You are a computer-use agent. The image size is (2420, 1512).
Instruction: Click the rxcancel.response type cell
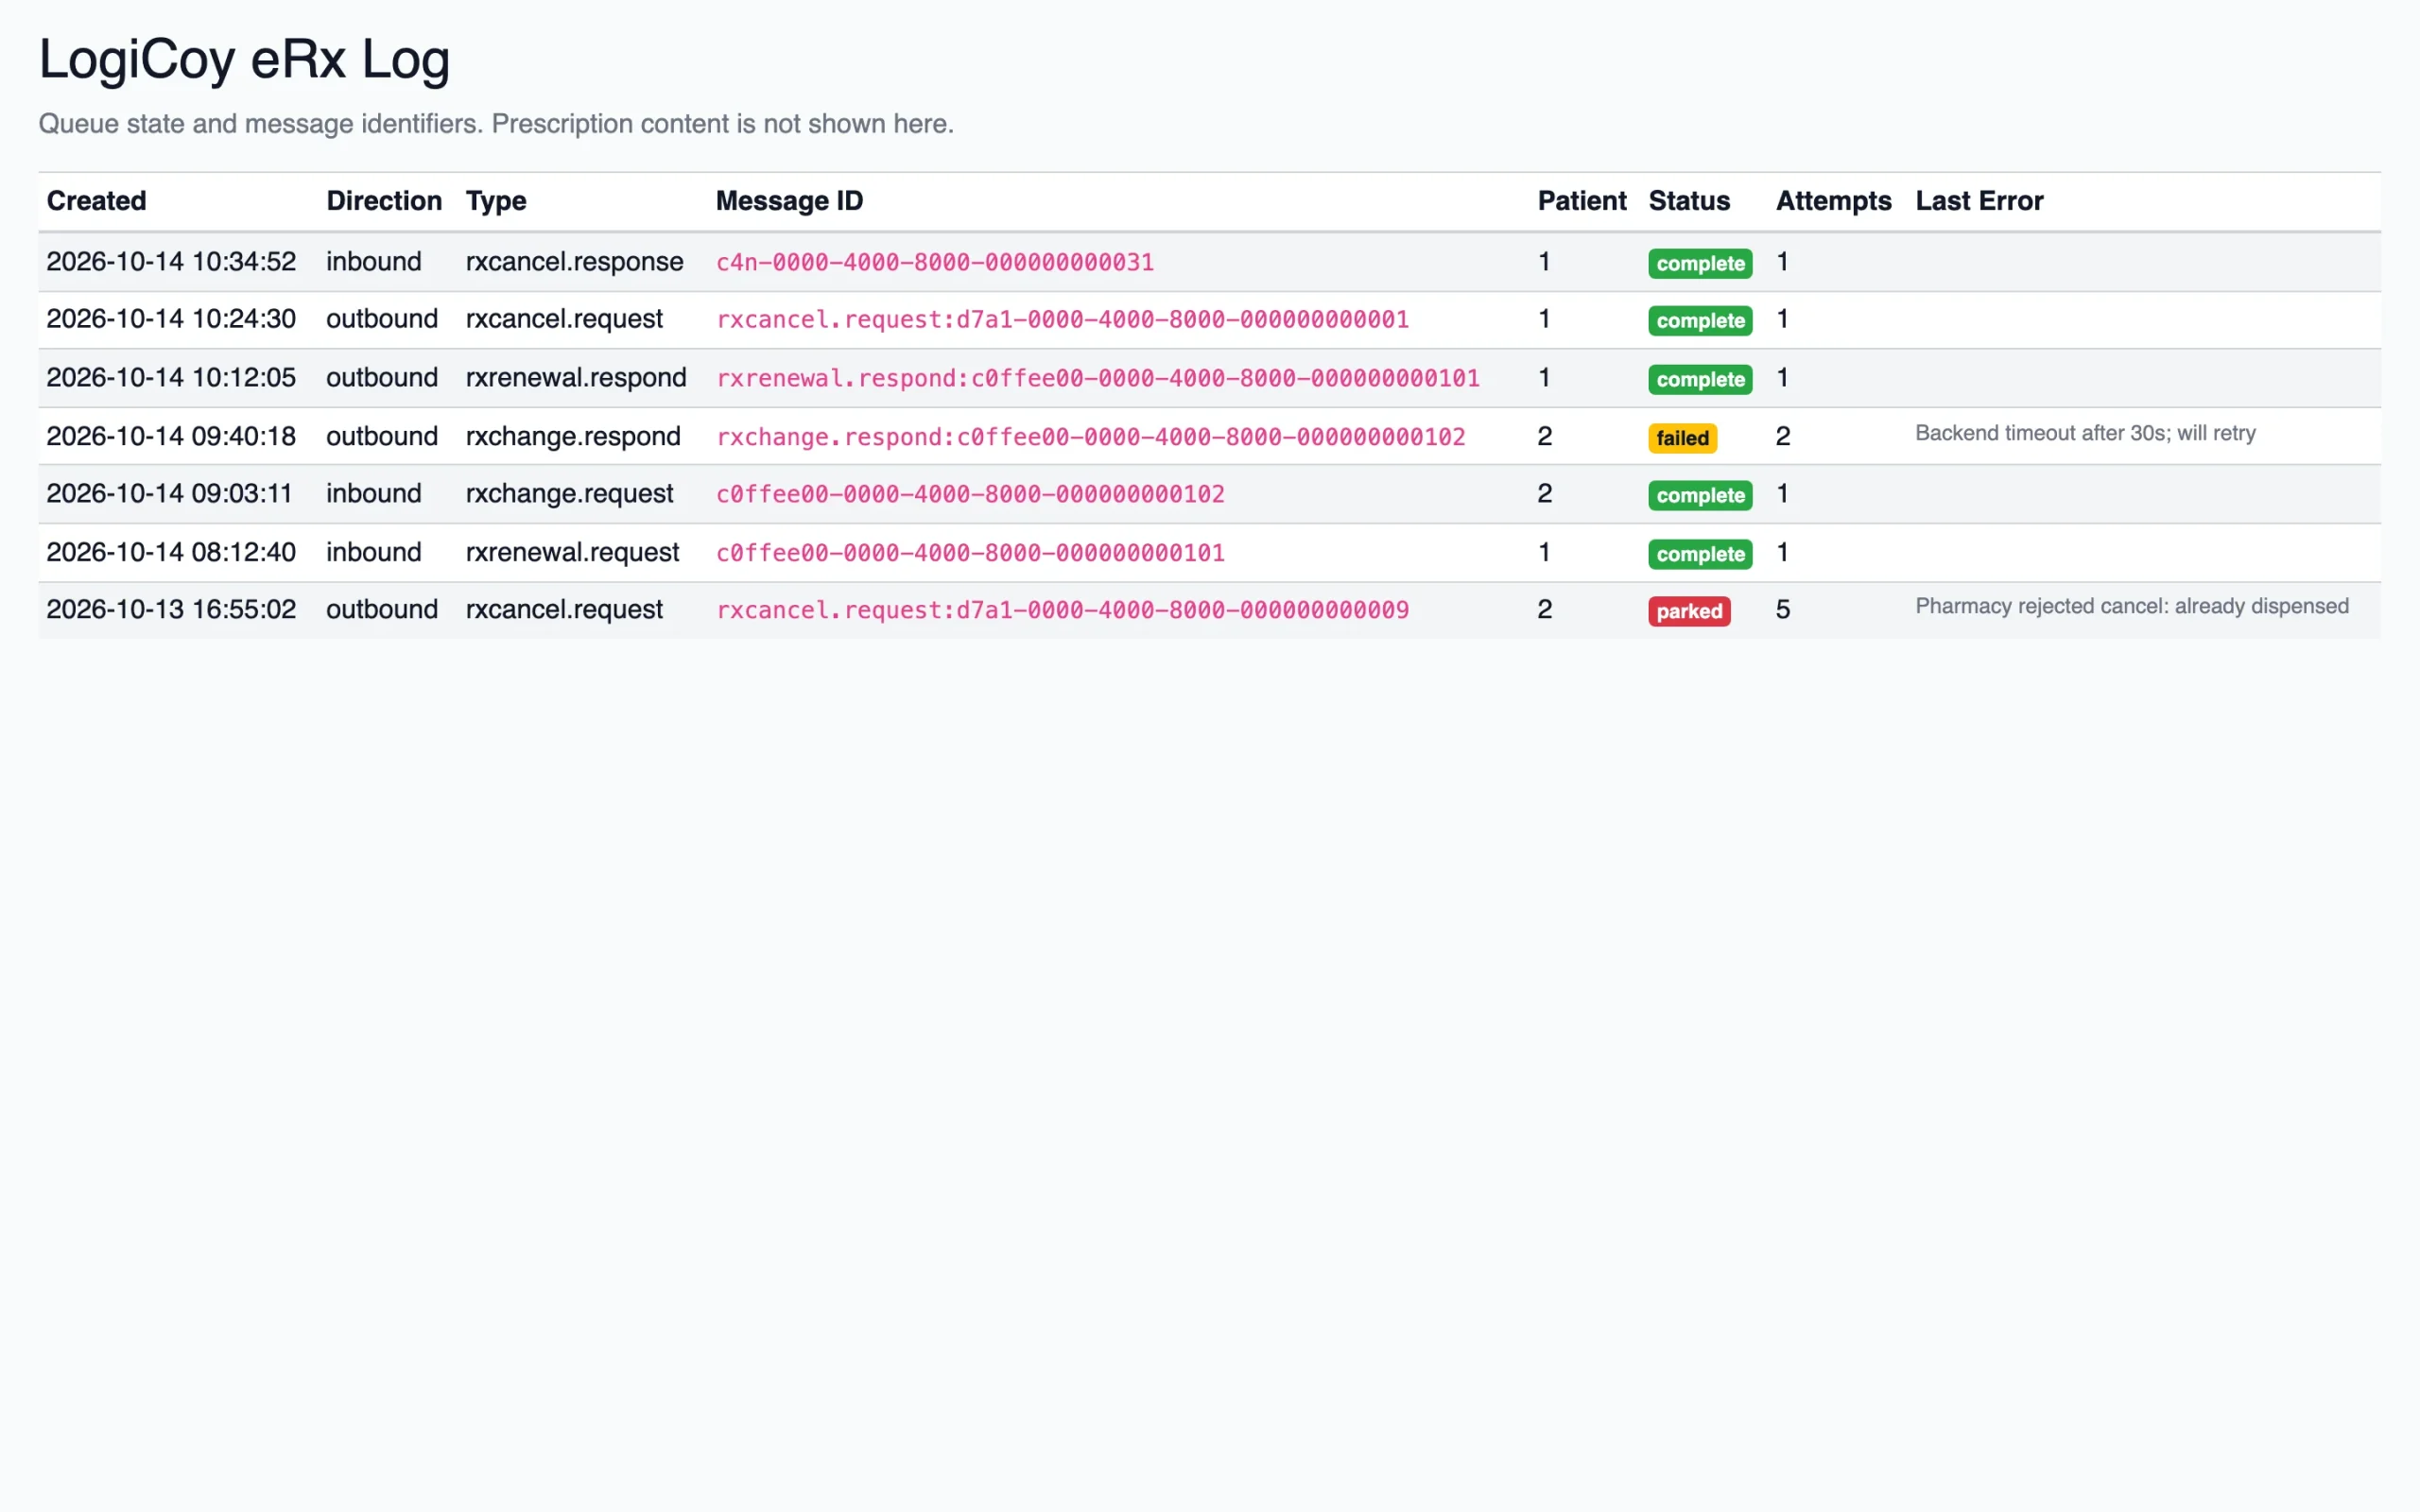click(x=574, y=262)
